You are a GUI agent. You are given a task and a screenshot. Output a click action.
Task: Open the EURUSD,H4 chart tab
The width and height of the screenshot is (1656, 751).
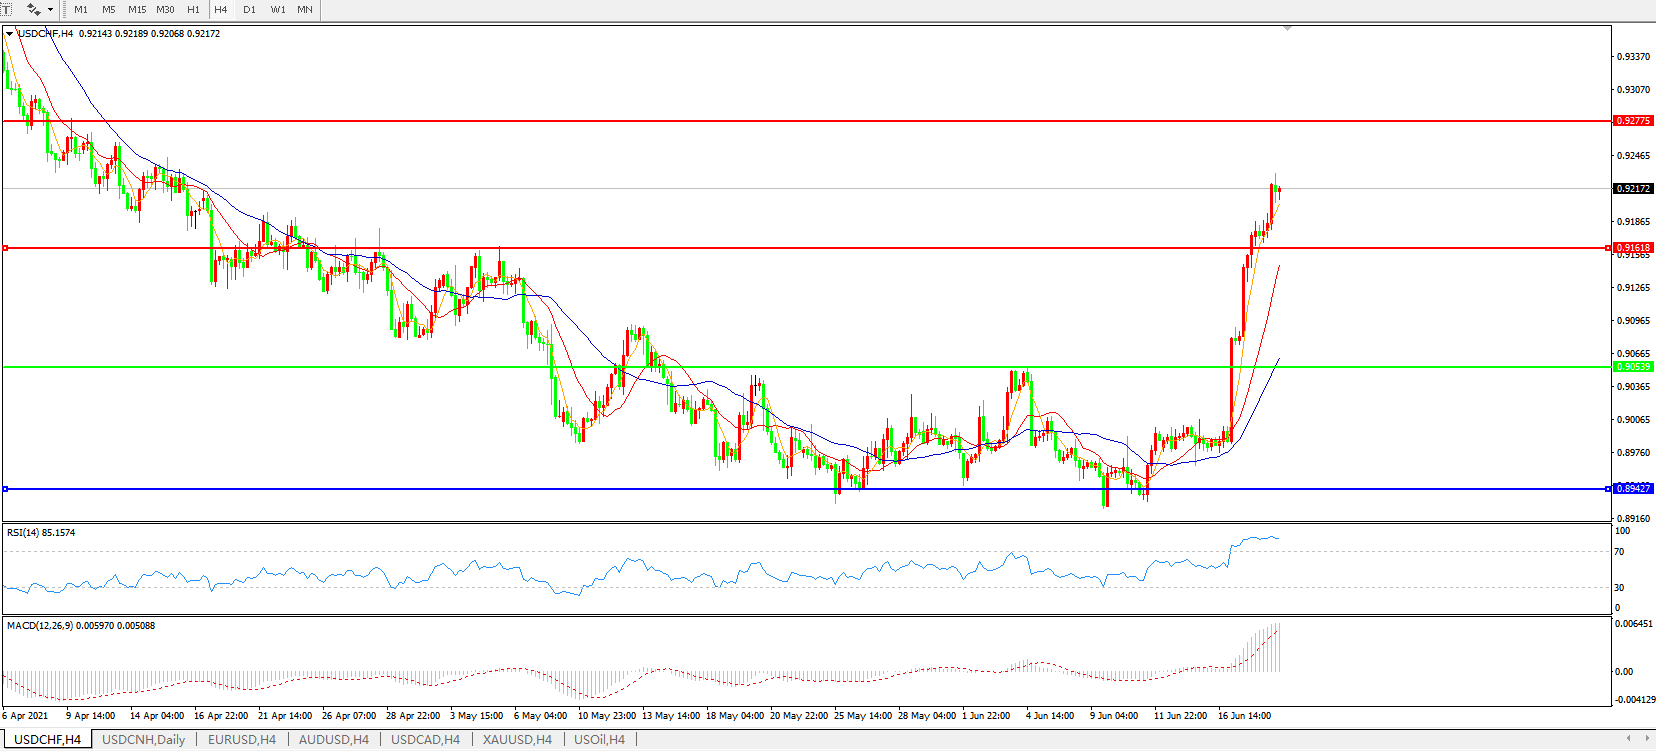pos(241,740)
